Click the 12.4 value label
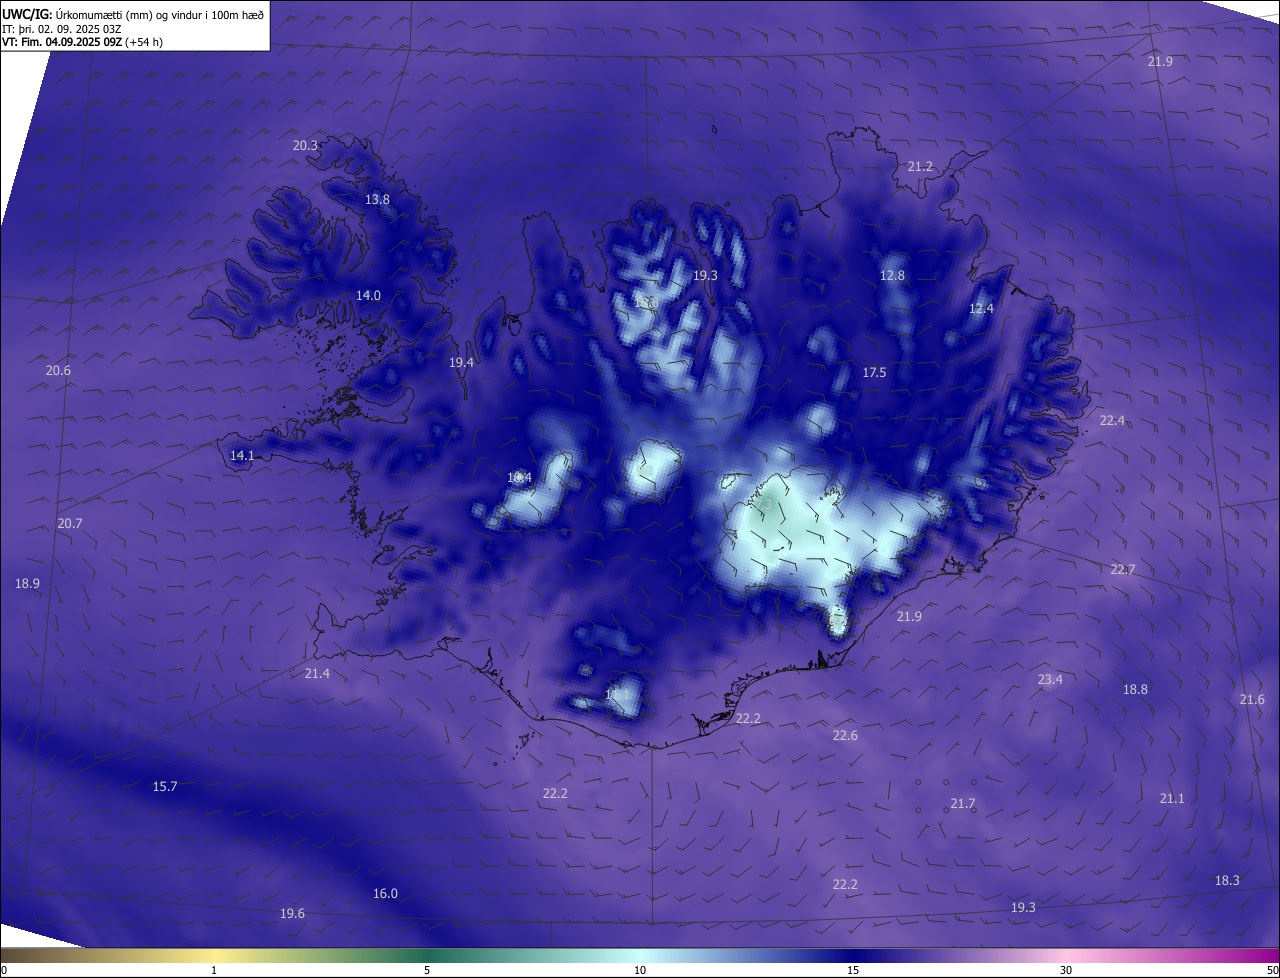 [981, 309]
